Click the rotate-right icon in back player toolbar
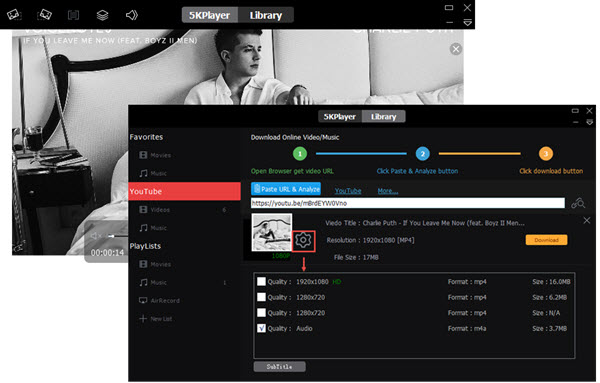 [x=44, y=15]
